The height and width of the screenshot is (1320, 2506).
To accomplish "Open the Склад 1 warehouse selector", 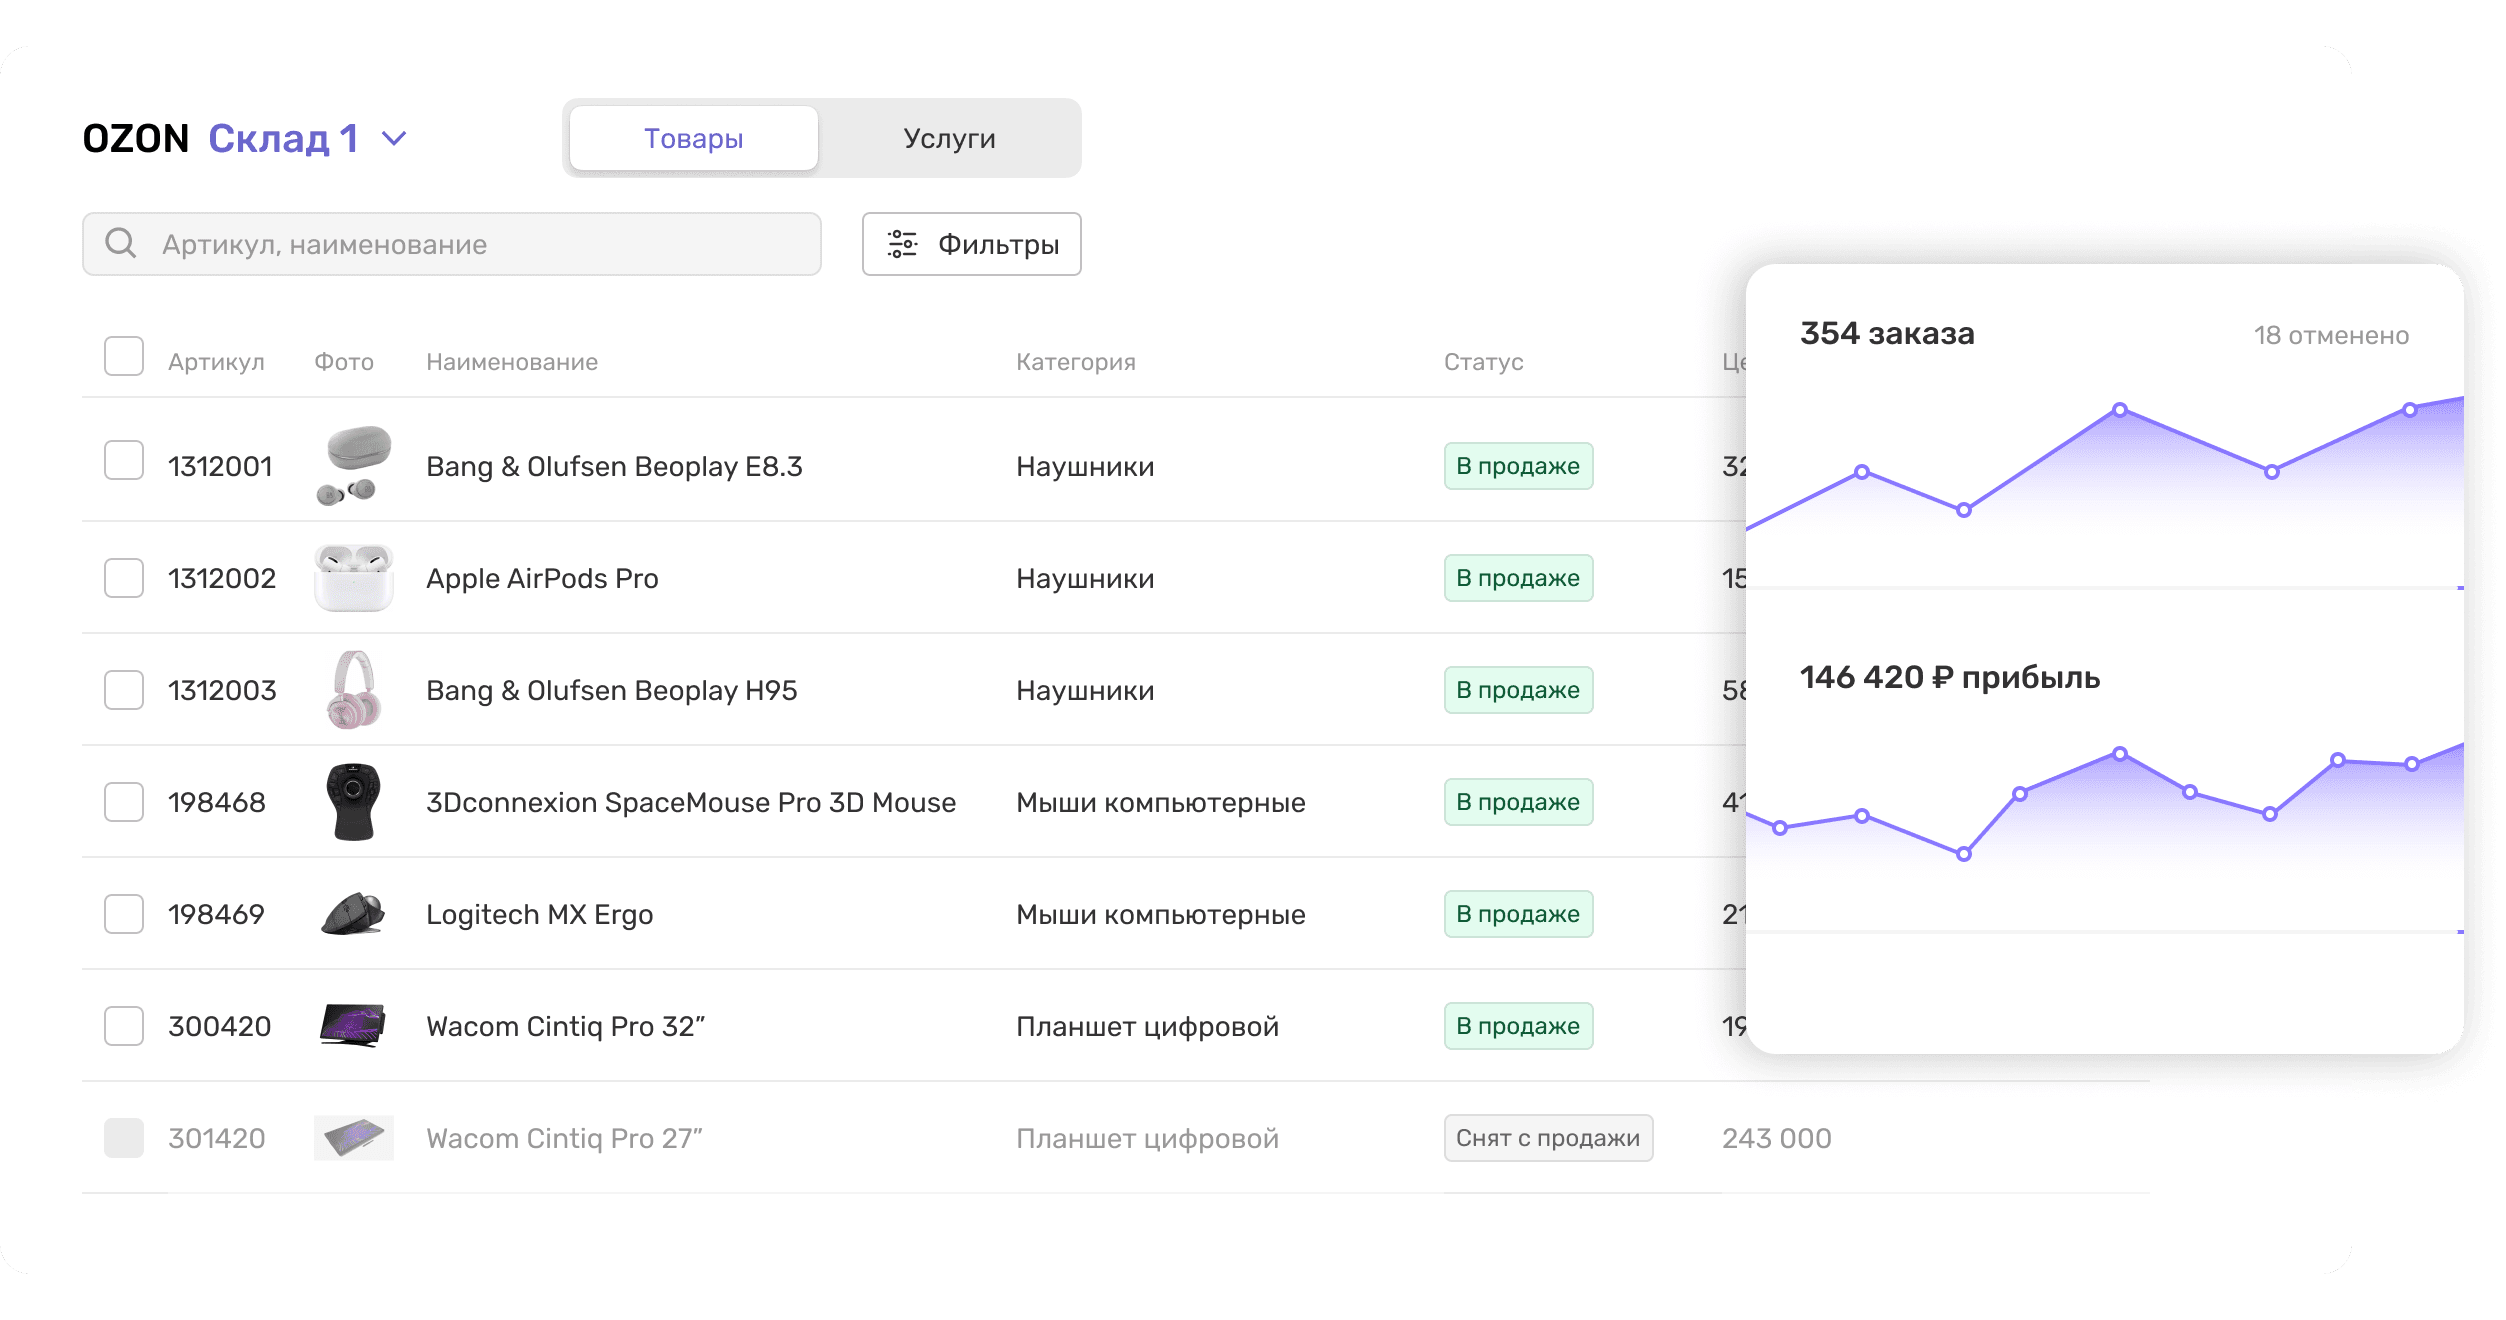I will pyautogui.click(x=283, y=139).
